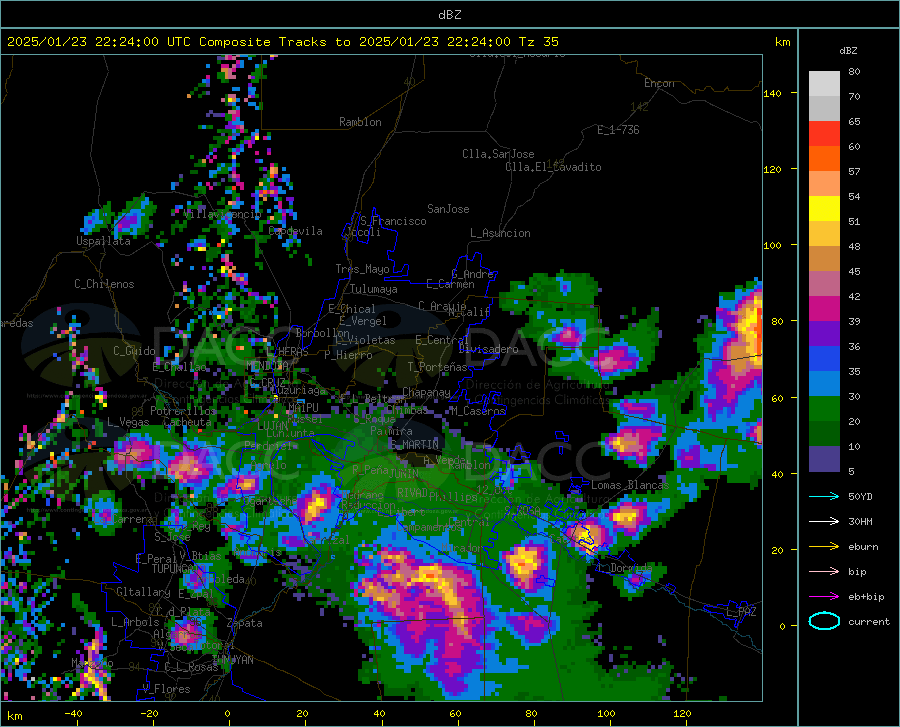Click the C_Araujo label
This screenshot has height=727, width=900.
pyautogui.click(x=442, y=306)
